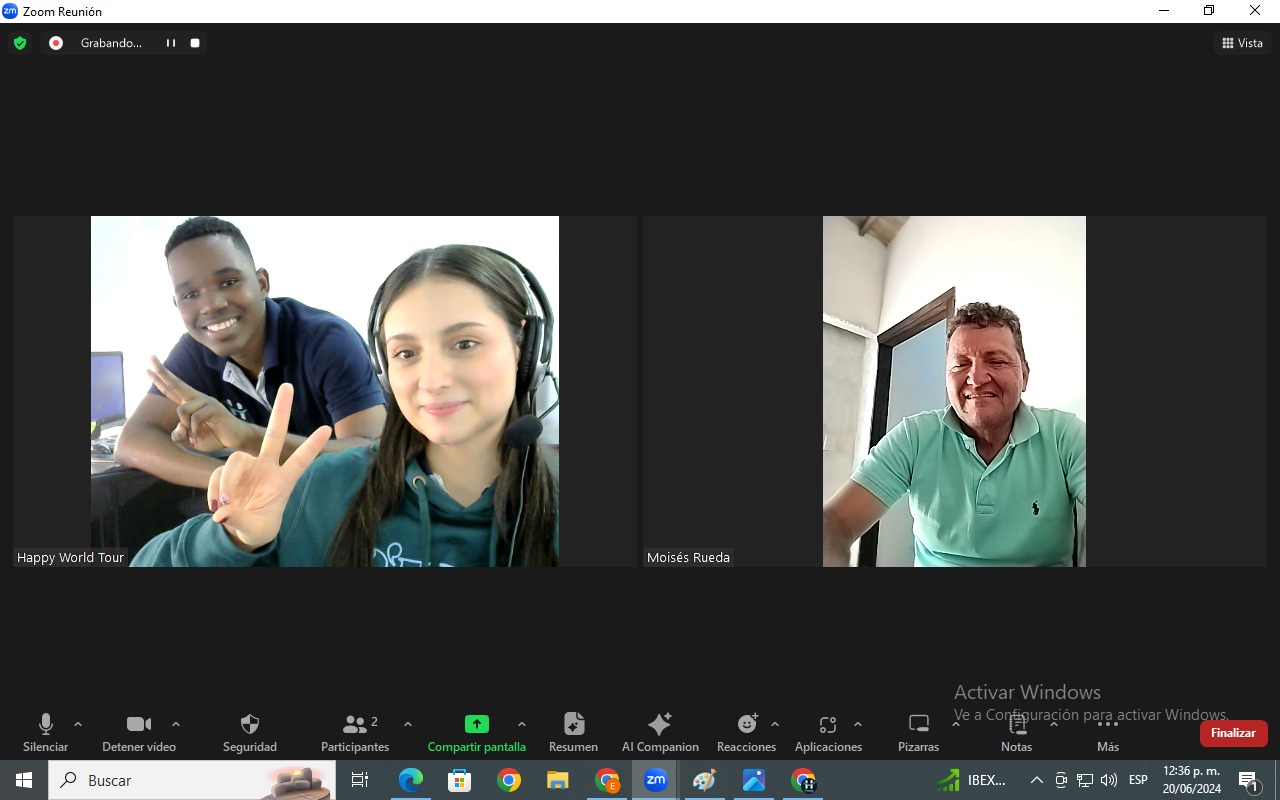Open the Resumen meeting summary
Image resolution: width=1280 pixels, height=800 pixels.
coord(574,733)
